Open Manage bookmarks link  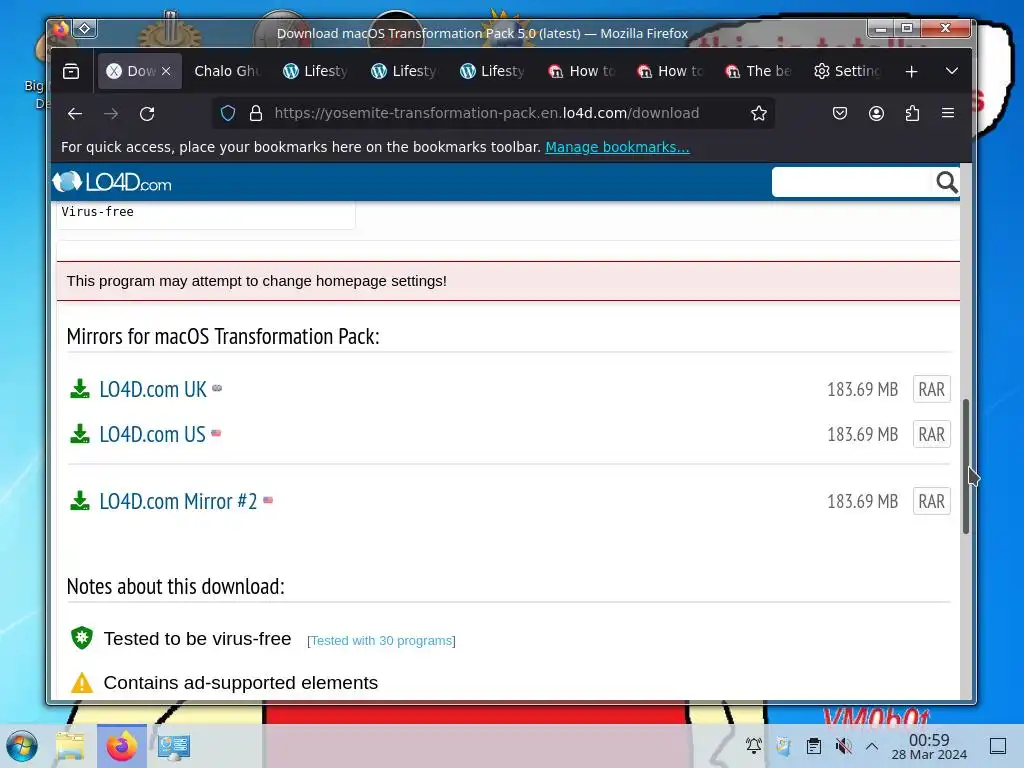tap(617, 147)
